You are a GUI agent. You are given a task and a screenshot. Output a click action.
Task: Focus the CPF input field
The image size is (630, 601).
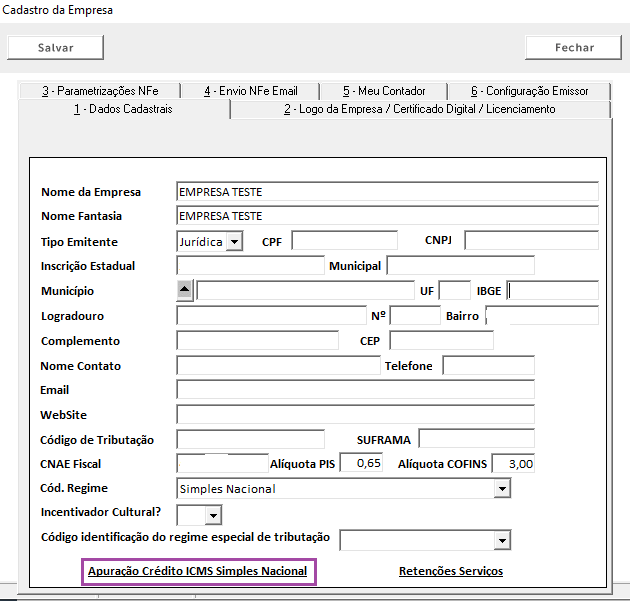point(345,241)
